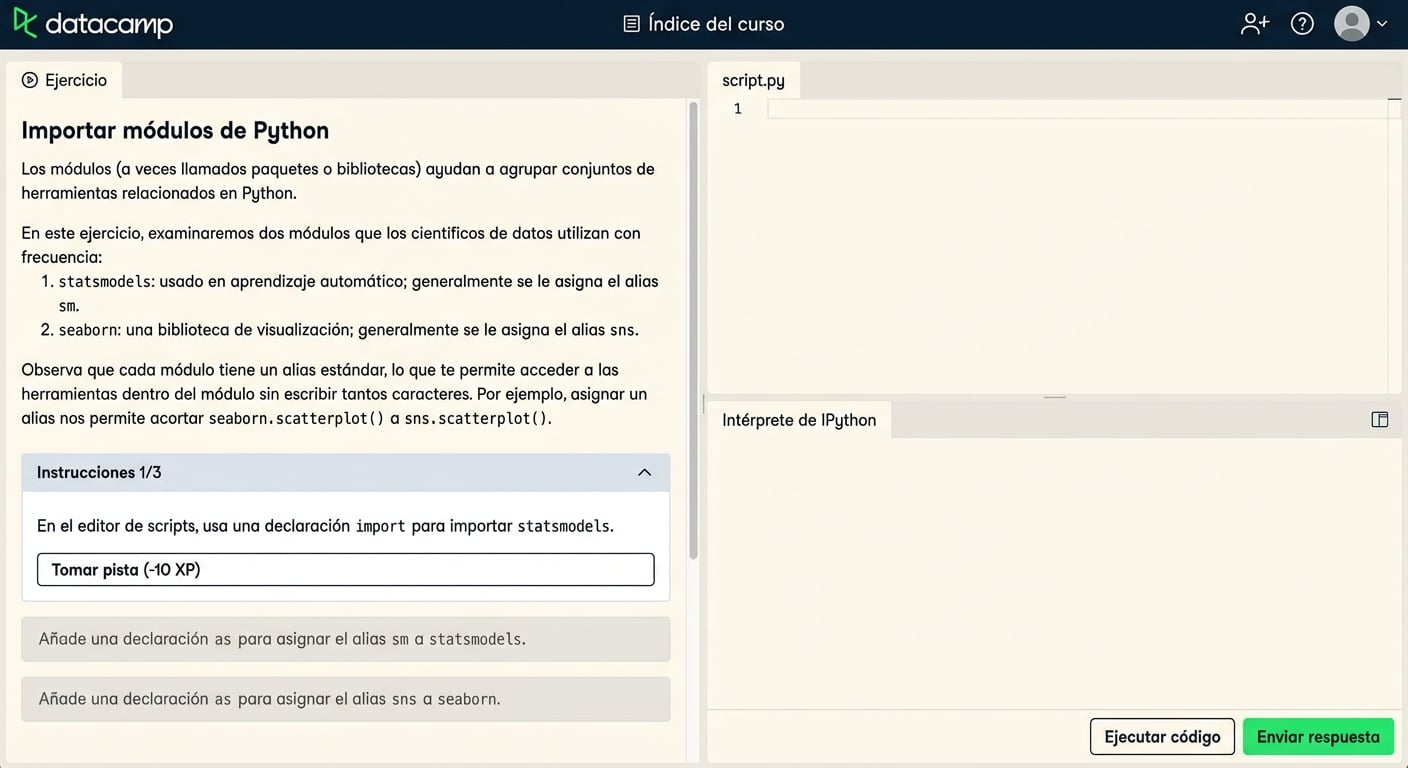Click the DataCamp logo
This screenshot has height=768, width=1408.
coord(93,24)
